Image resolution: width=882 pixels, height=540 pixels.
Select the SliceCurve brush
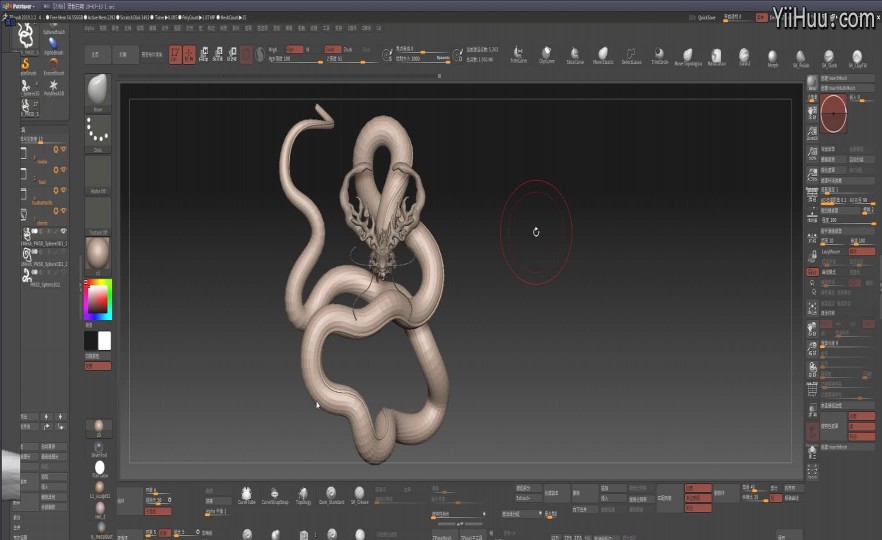click(575, 55)
